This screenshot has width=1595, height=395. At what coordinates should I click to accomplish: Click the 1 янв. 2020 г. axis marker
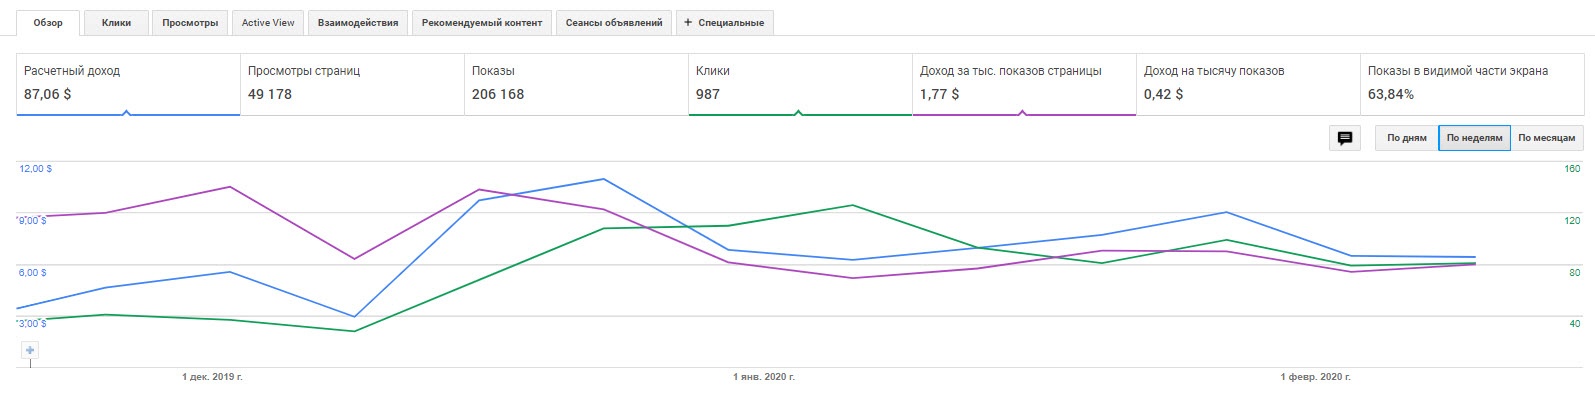click(x=764, y=377)
